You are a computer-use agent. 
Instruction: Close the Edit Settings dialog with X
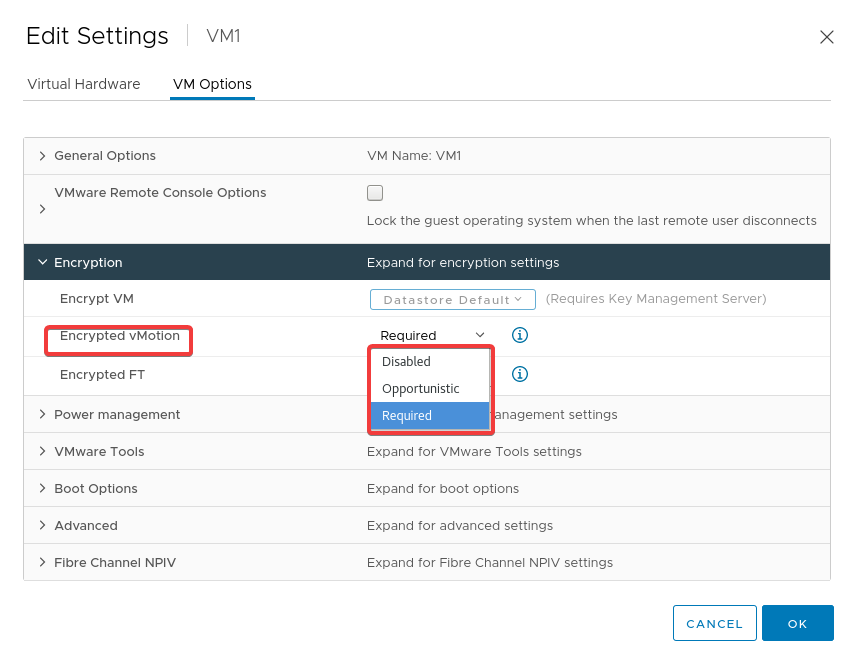826,37
